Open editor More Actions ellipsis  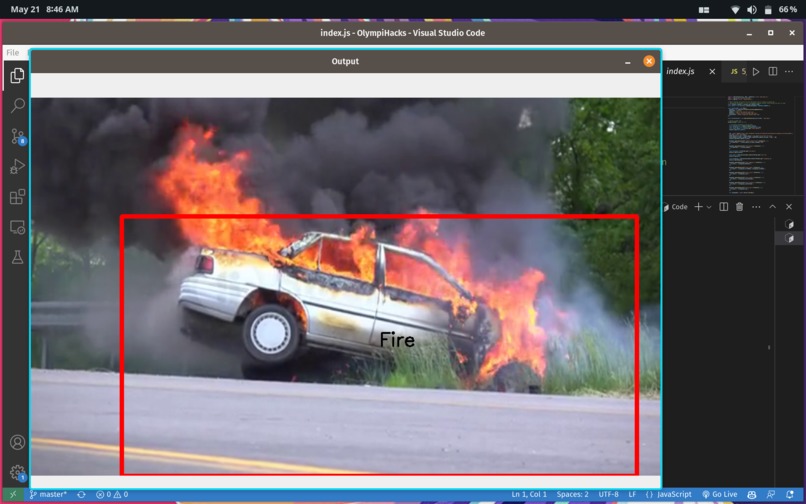(789, 71)
